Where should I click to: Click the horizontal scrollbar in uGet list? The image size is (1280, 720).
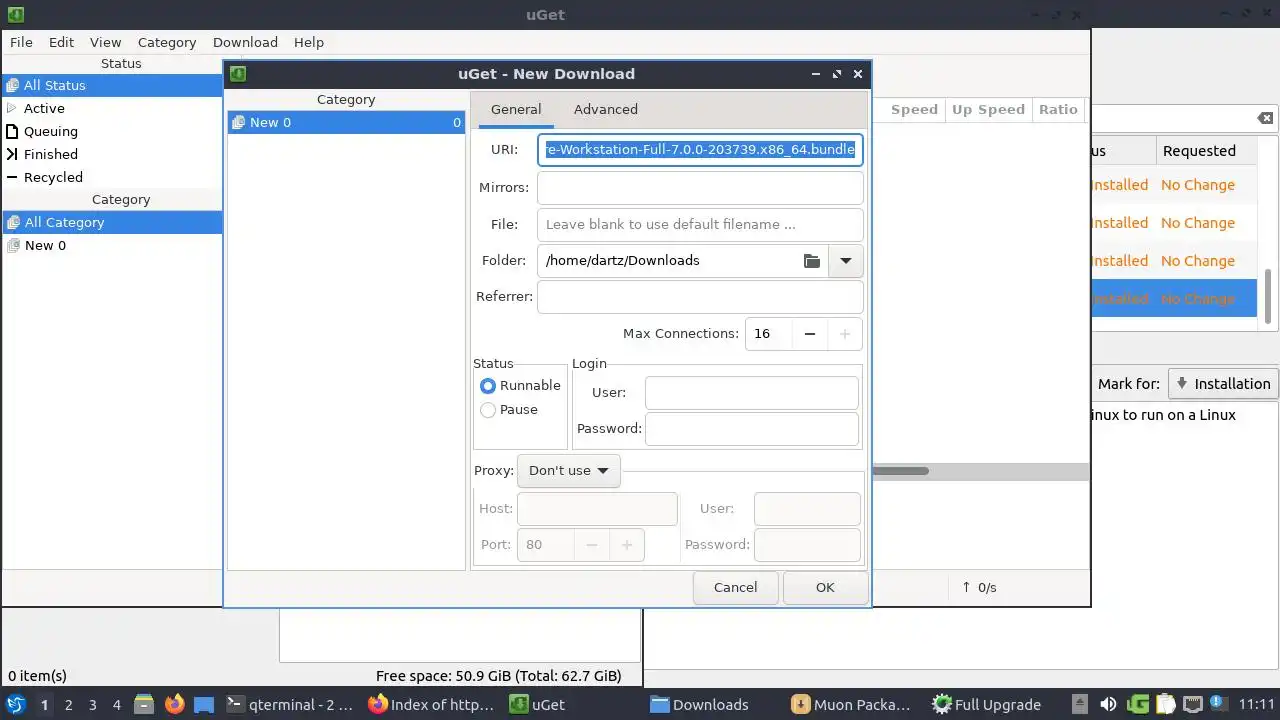(900, 471)
